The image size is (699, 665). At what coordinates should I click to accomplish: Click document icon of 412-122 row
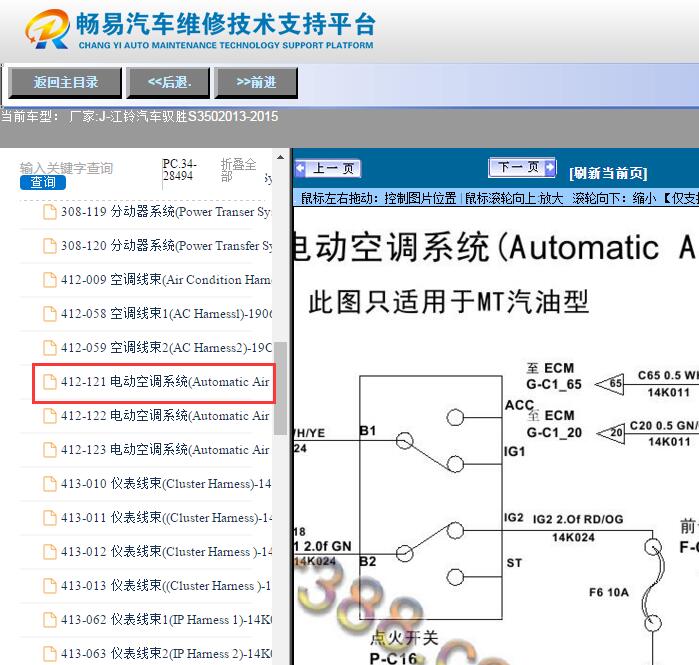pos(49,416)
